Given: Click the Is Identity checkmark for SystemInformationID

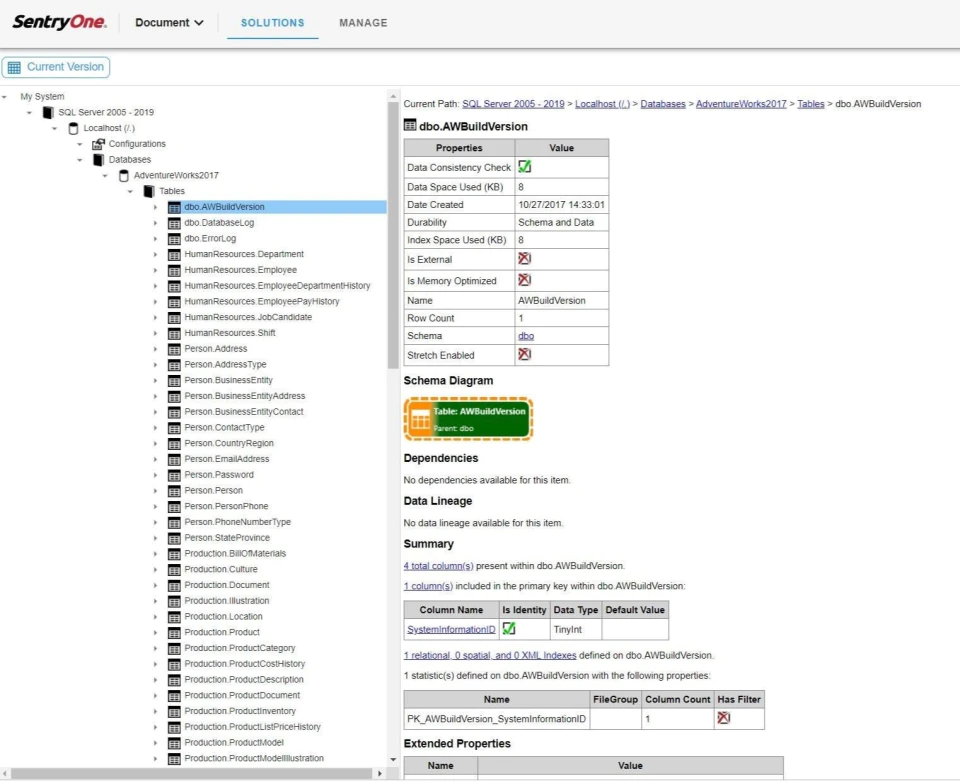Looking at the screenshot, I should click(509, 629).
